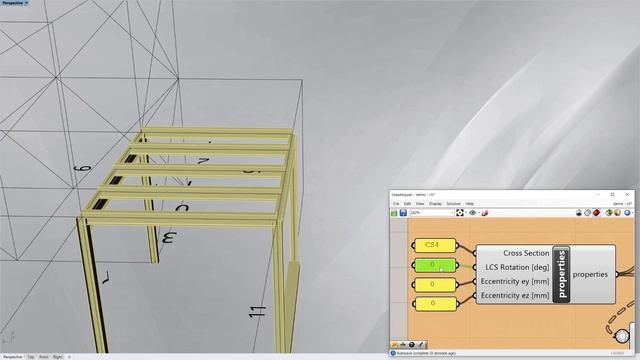
Task: Click the green Open File icon in Grasshopper
Action: point(394,213)
